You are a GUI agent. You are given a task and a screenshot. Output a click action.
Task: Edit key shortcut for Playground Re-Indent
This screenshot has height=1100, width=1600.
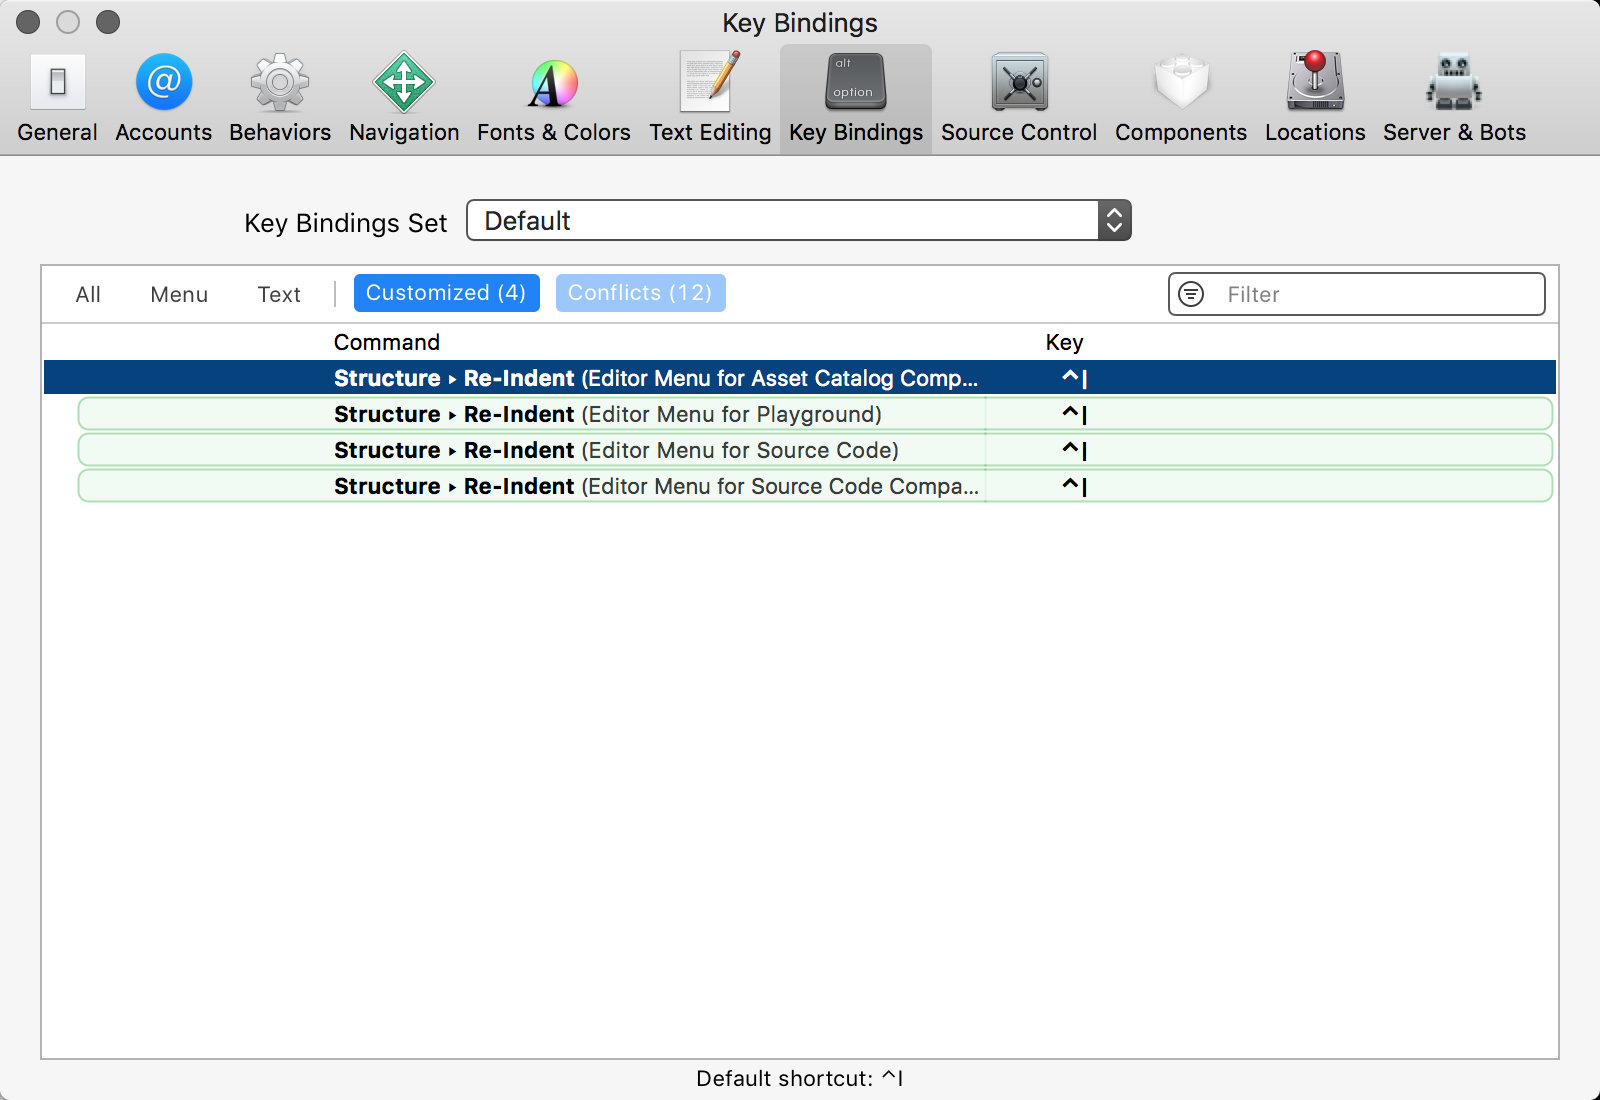point(1074,414)
